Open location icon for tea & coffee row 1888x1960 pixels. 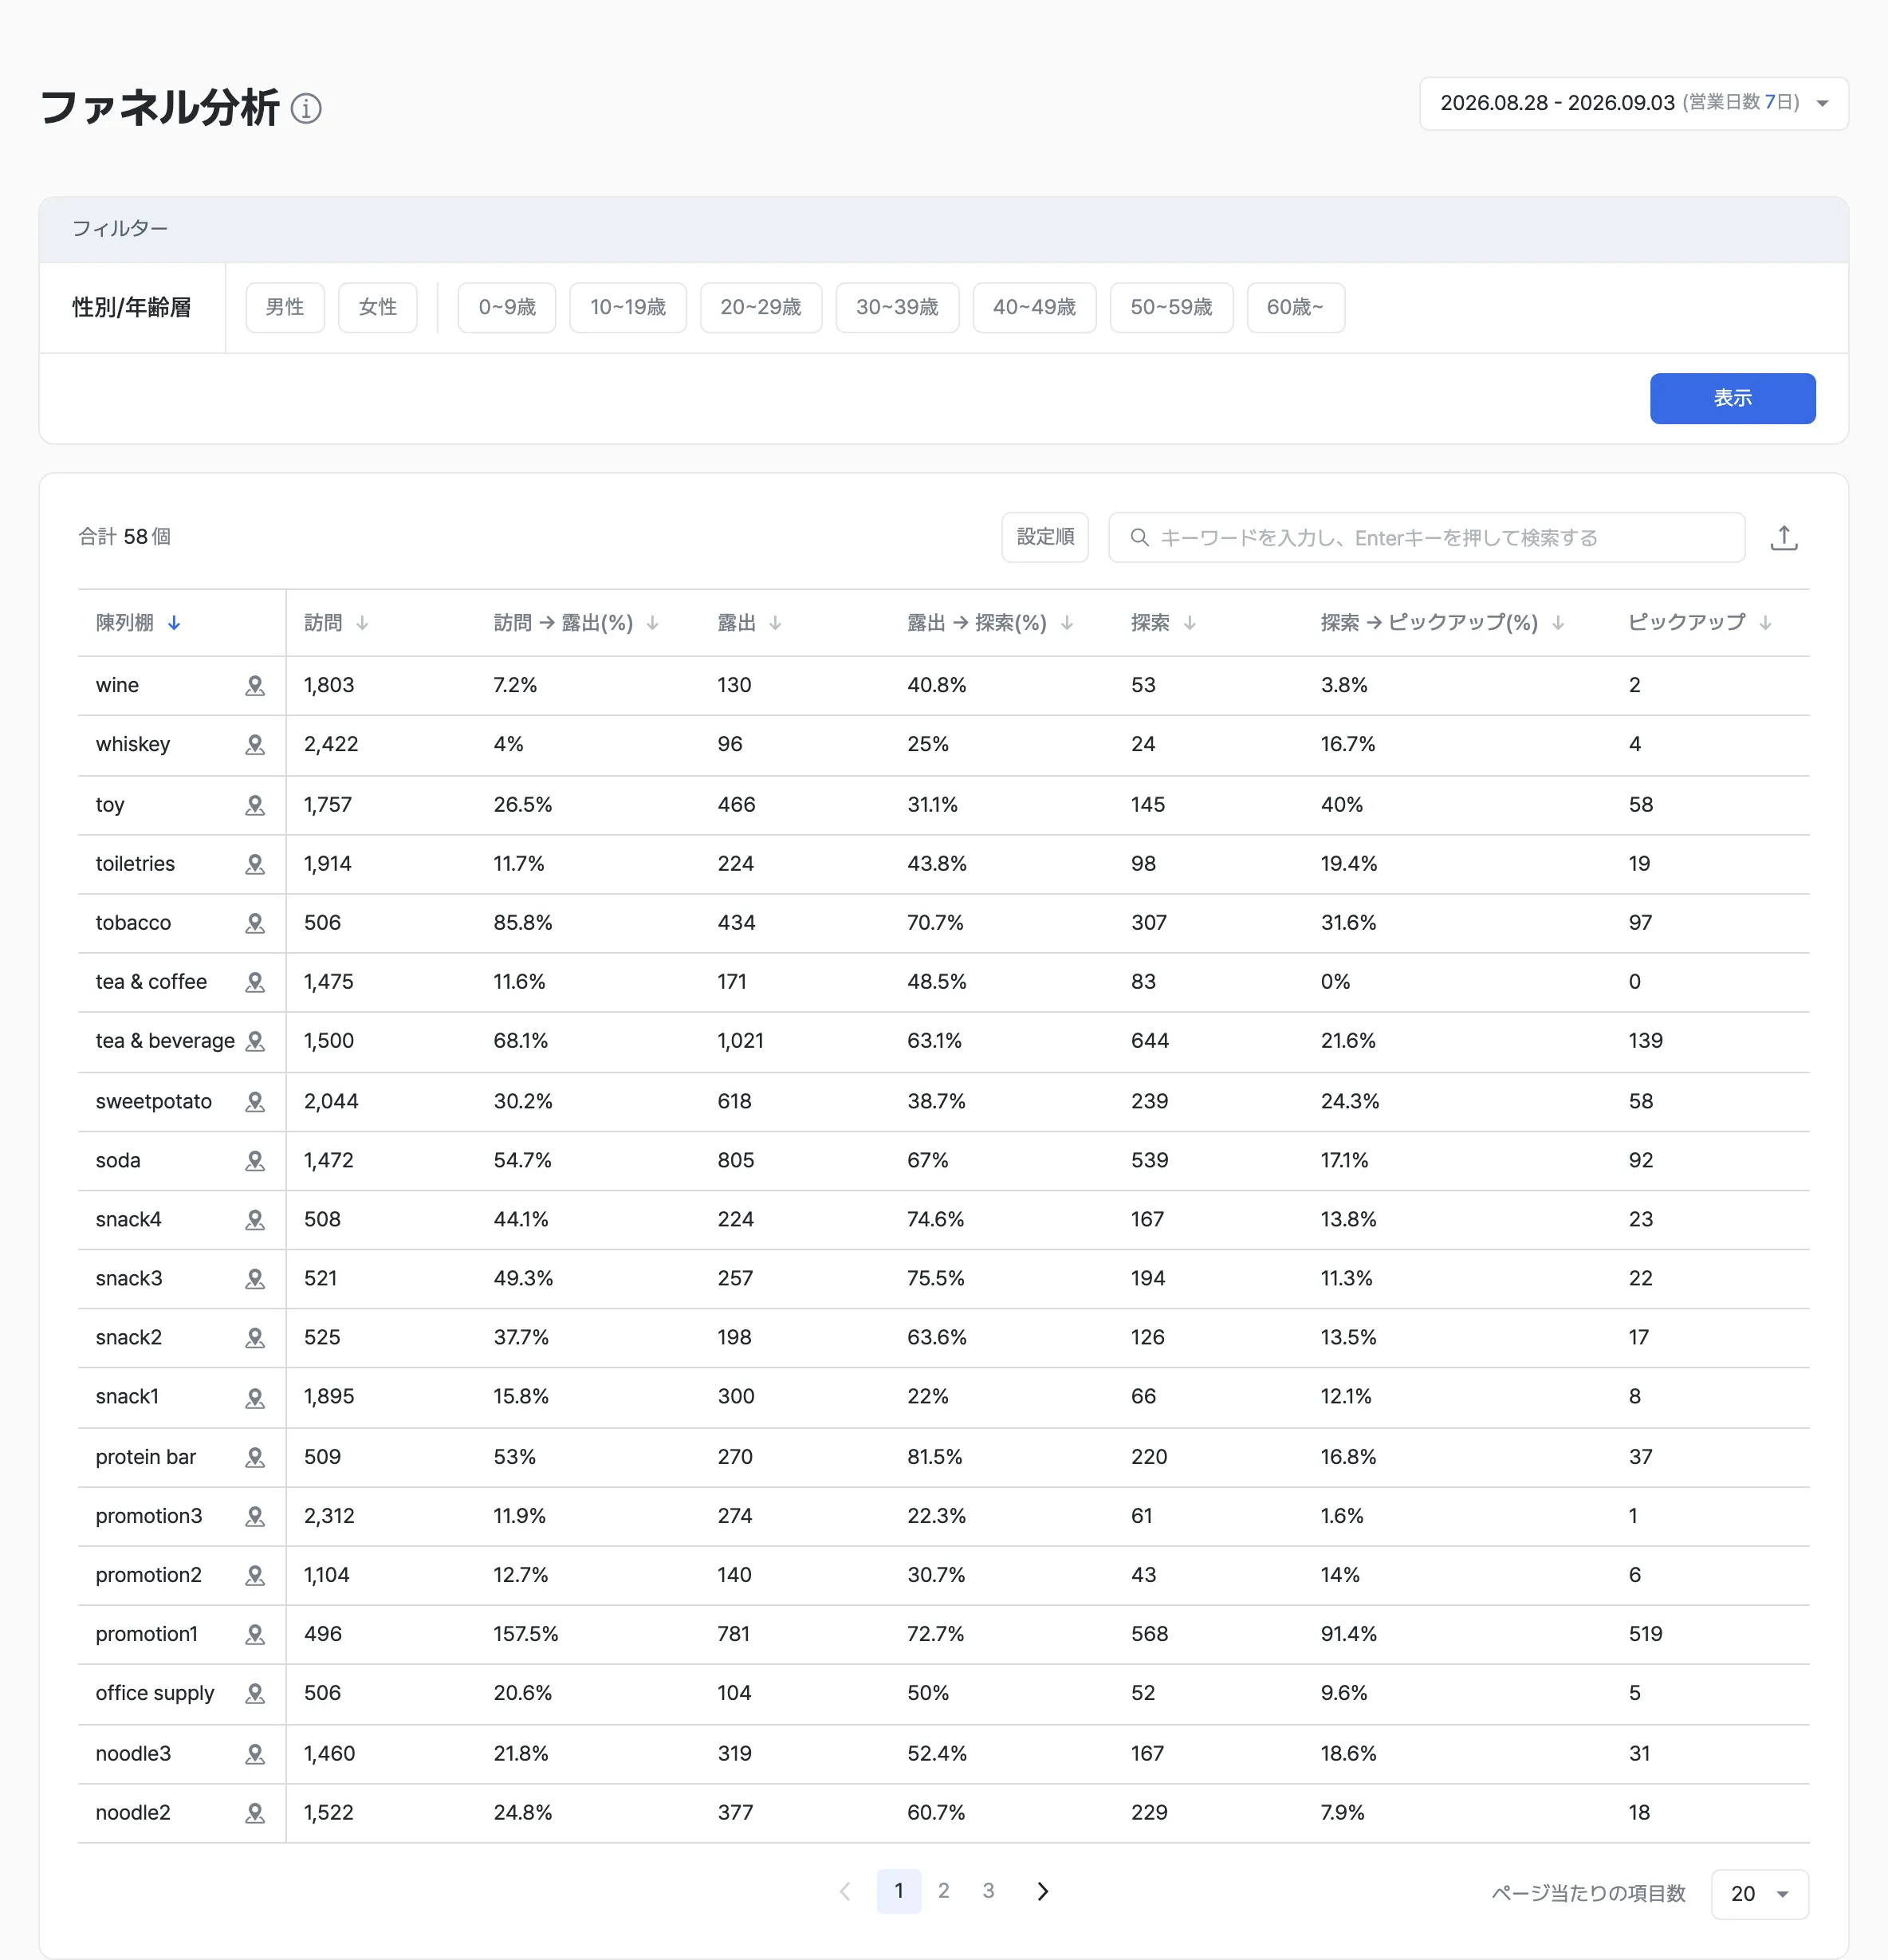(255, 982)
